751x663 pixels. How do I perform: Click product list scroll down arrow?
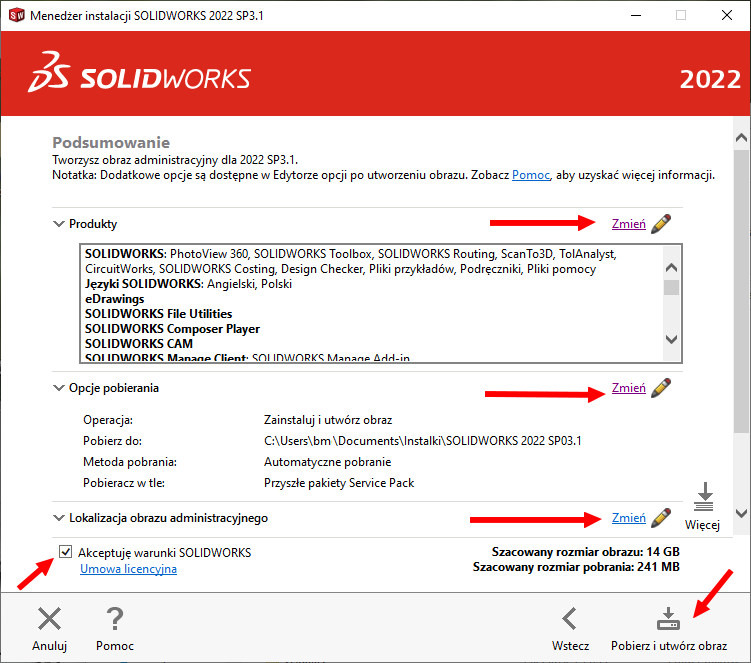(x=671, y=339)
